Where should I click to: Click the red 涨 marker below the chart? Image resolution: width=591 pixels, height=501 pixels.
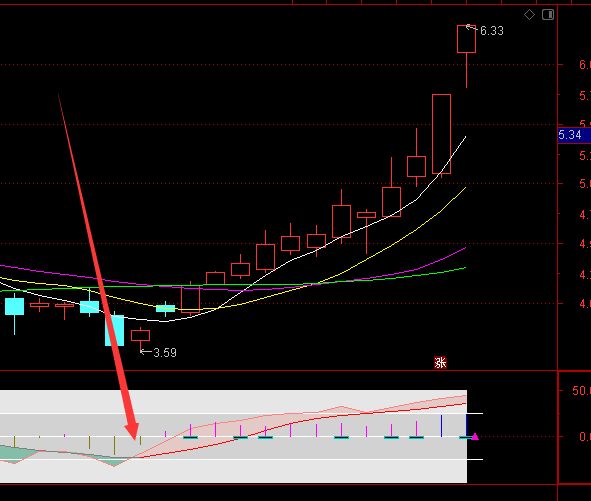[x=440, y=363]
